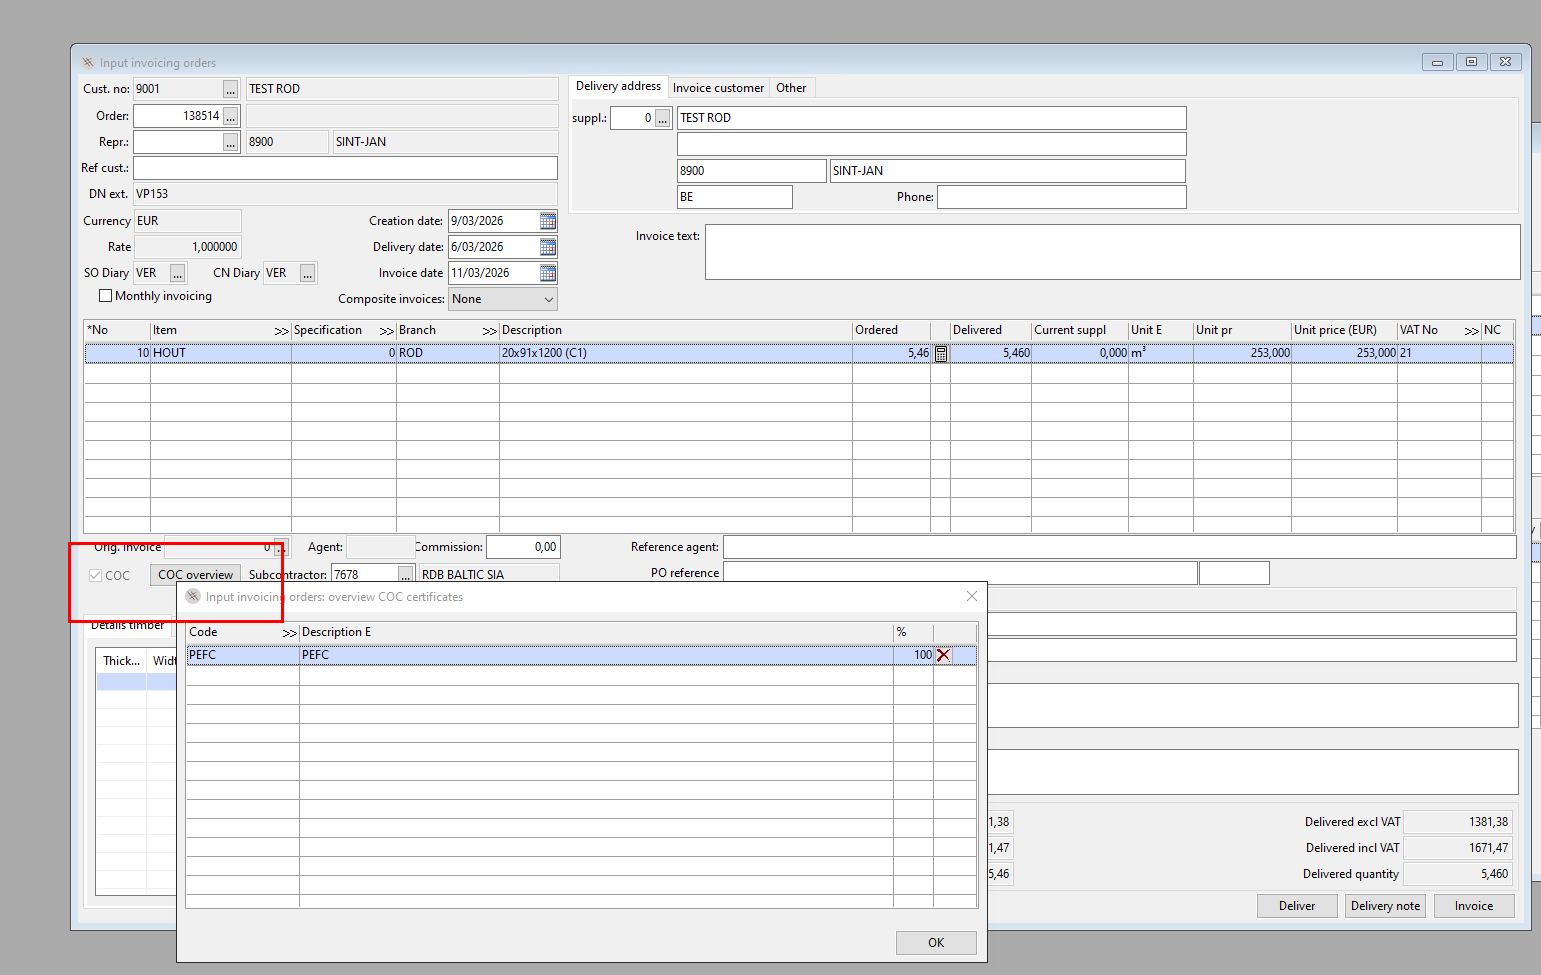Expand the Item column chevron in grid header
Viewport: 1541px width, 975px height.
point(281,331)
